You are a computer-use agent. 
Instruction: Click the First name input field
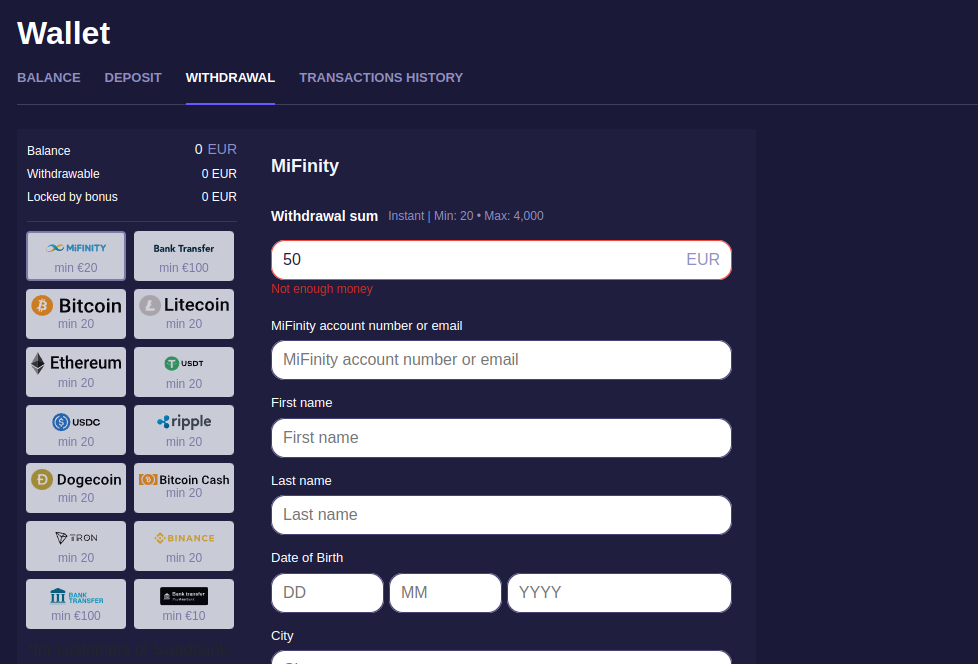tap(501, 438)
